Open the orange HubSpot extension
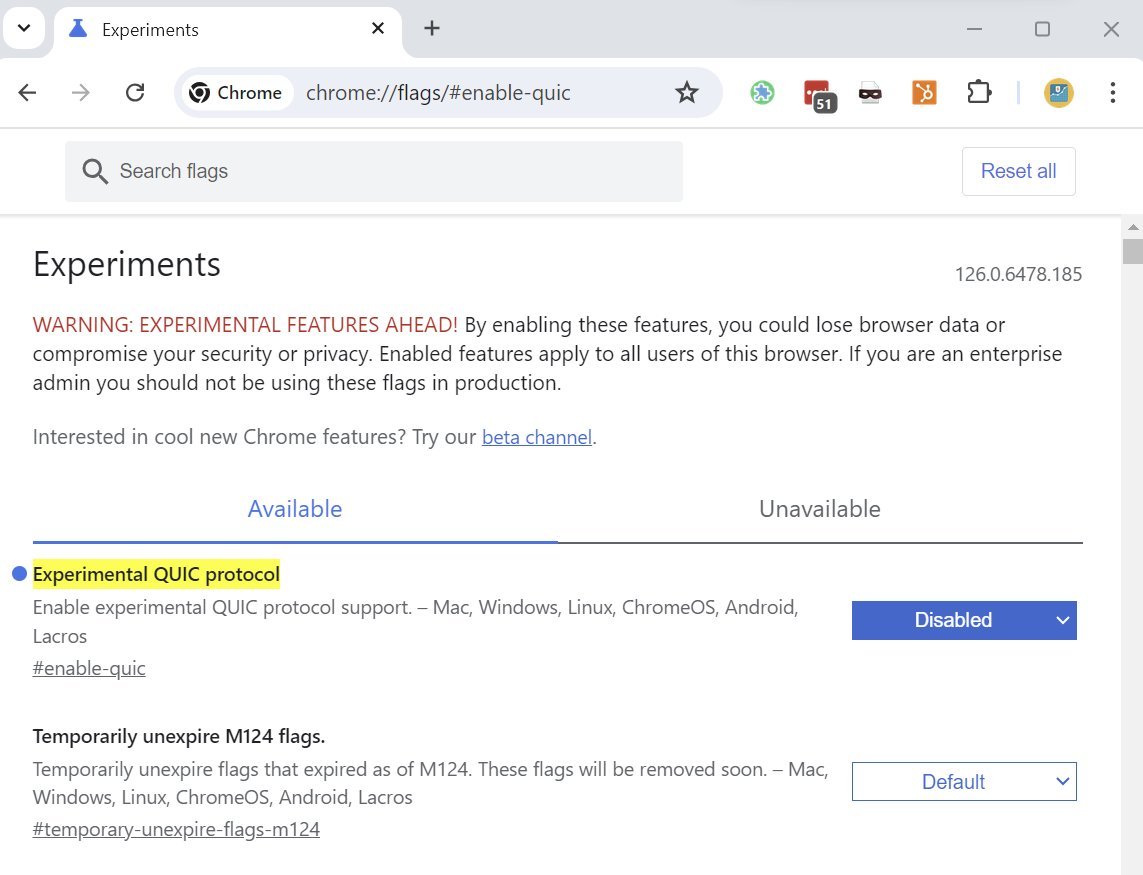 point(924,93)
